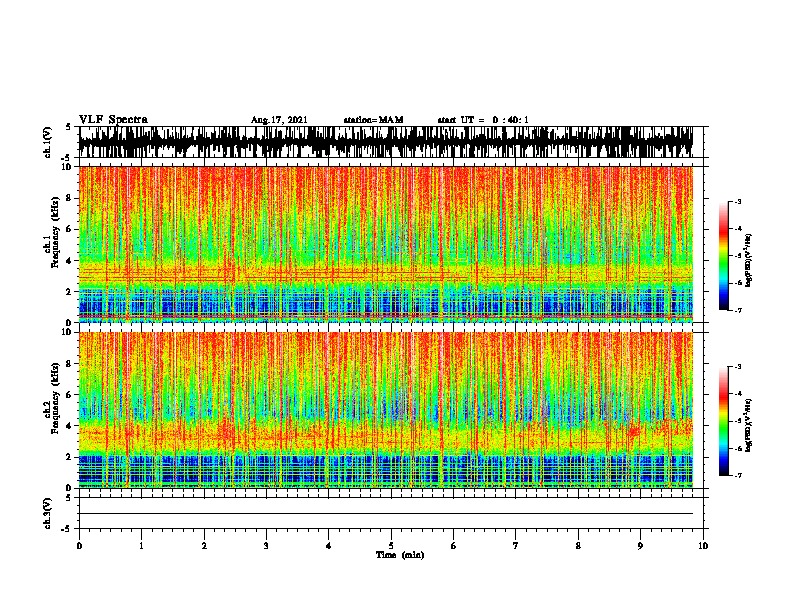
Task: Click the "start UT = 0:40:1" header text
Action: click(483, 120)
